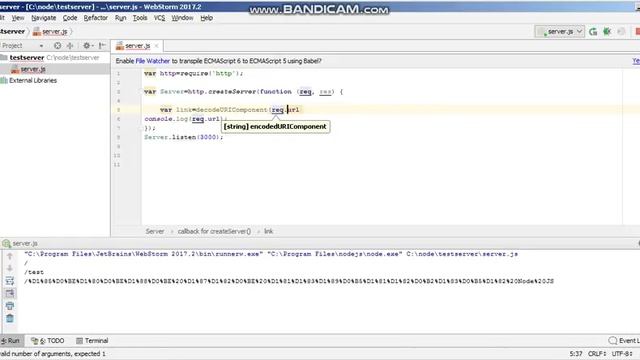The height and width of the screenshot is (360, 640).
Task: Click the fold marker on line 7
Action: pos(140,128)
